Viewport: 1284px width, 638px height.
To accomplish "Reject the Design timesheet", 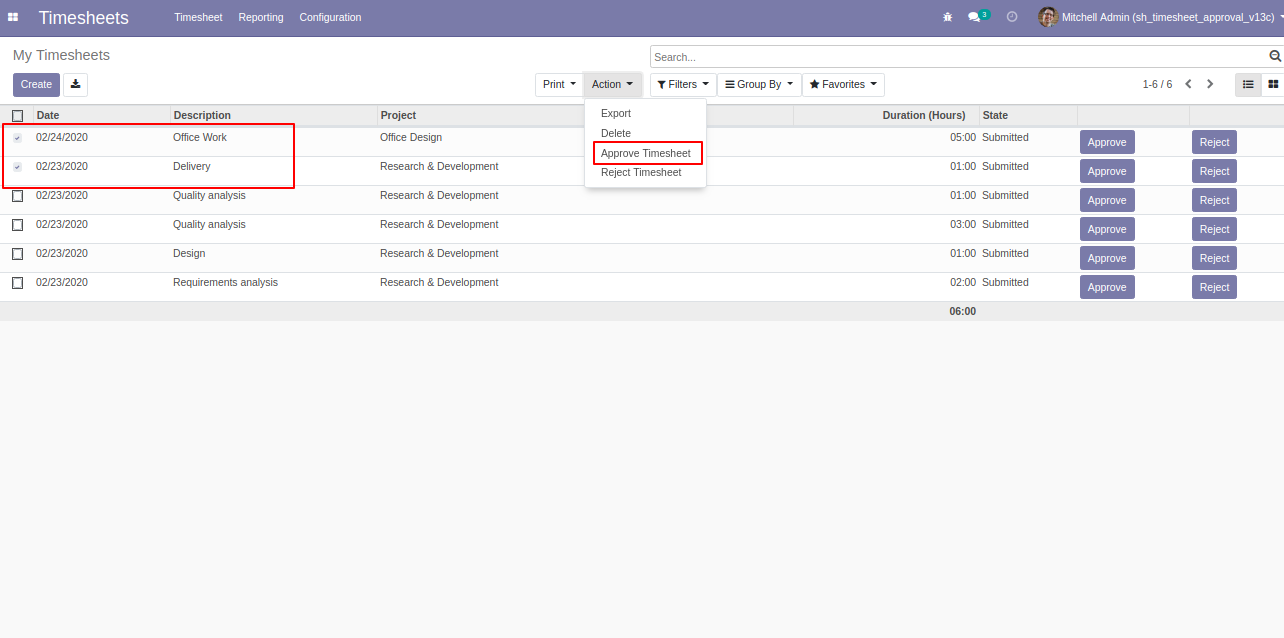I will click(1214, 258).
